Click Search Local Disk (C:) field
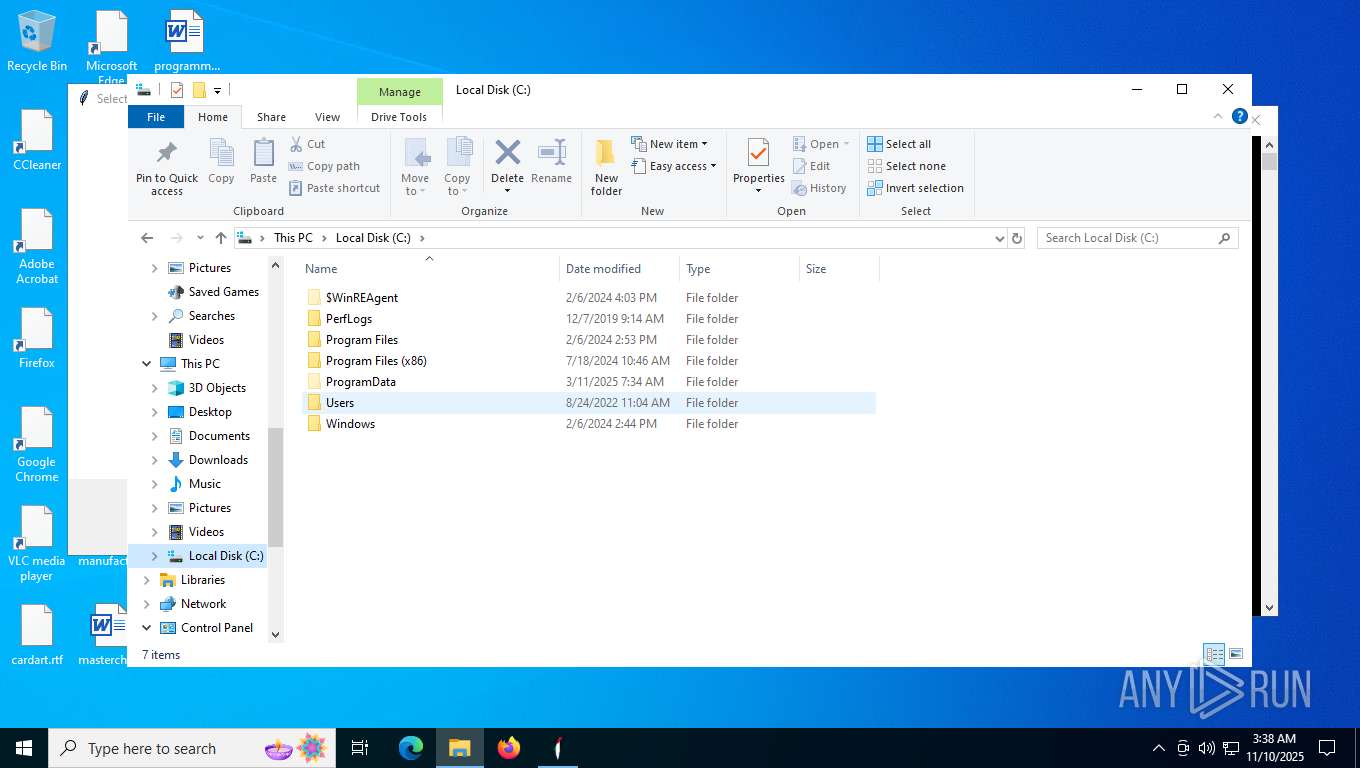The image size is (1360, 768). point(1137,238)
